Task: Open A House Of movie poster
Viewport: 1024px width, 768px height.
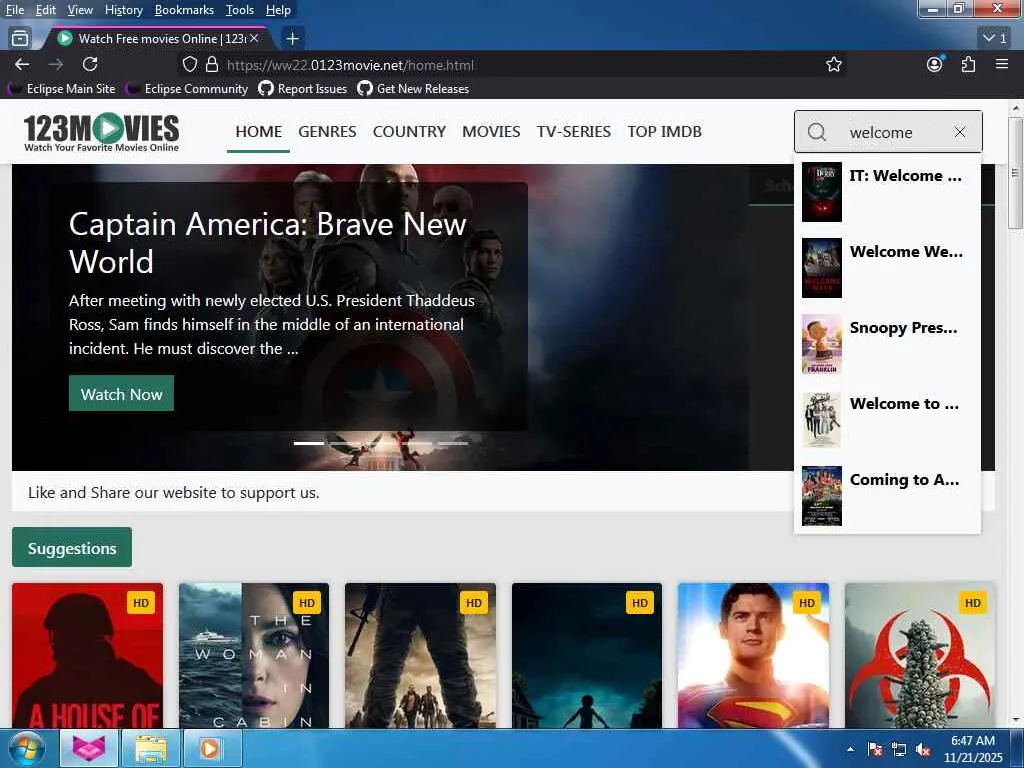Action: pyautogui.click(x=88, y=656)
